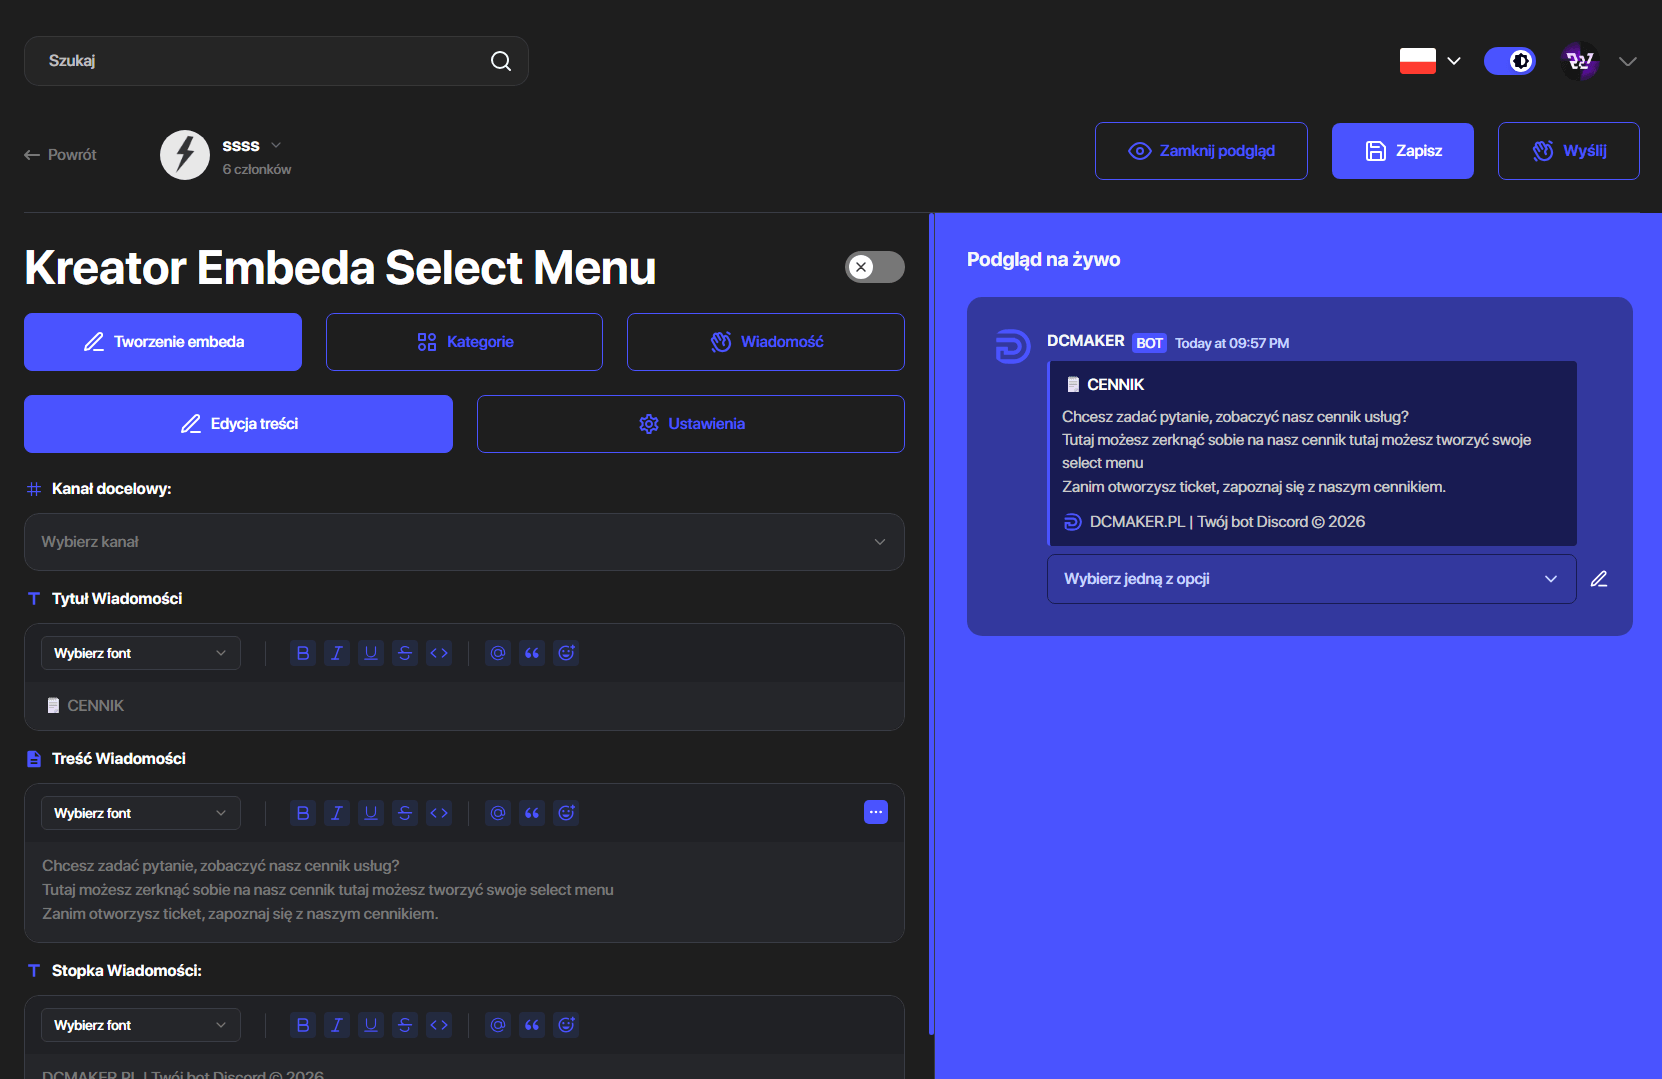Click the DCMAKER bot name in preview
1662x1079 pixels.
coord(1085,341)
